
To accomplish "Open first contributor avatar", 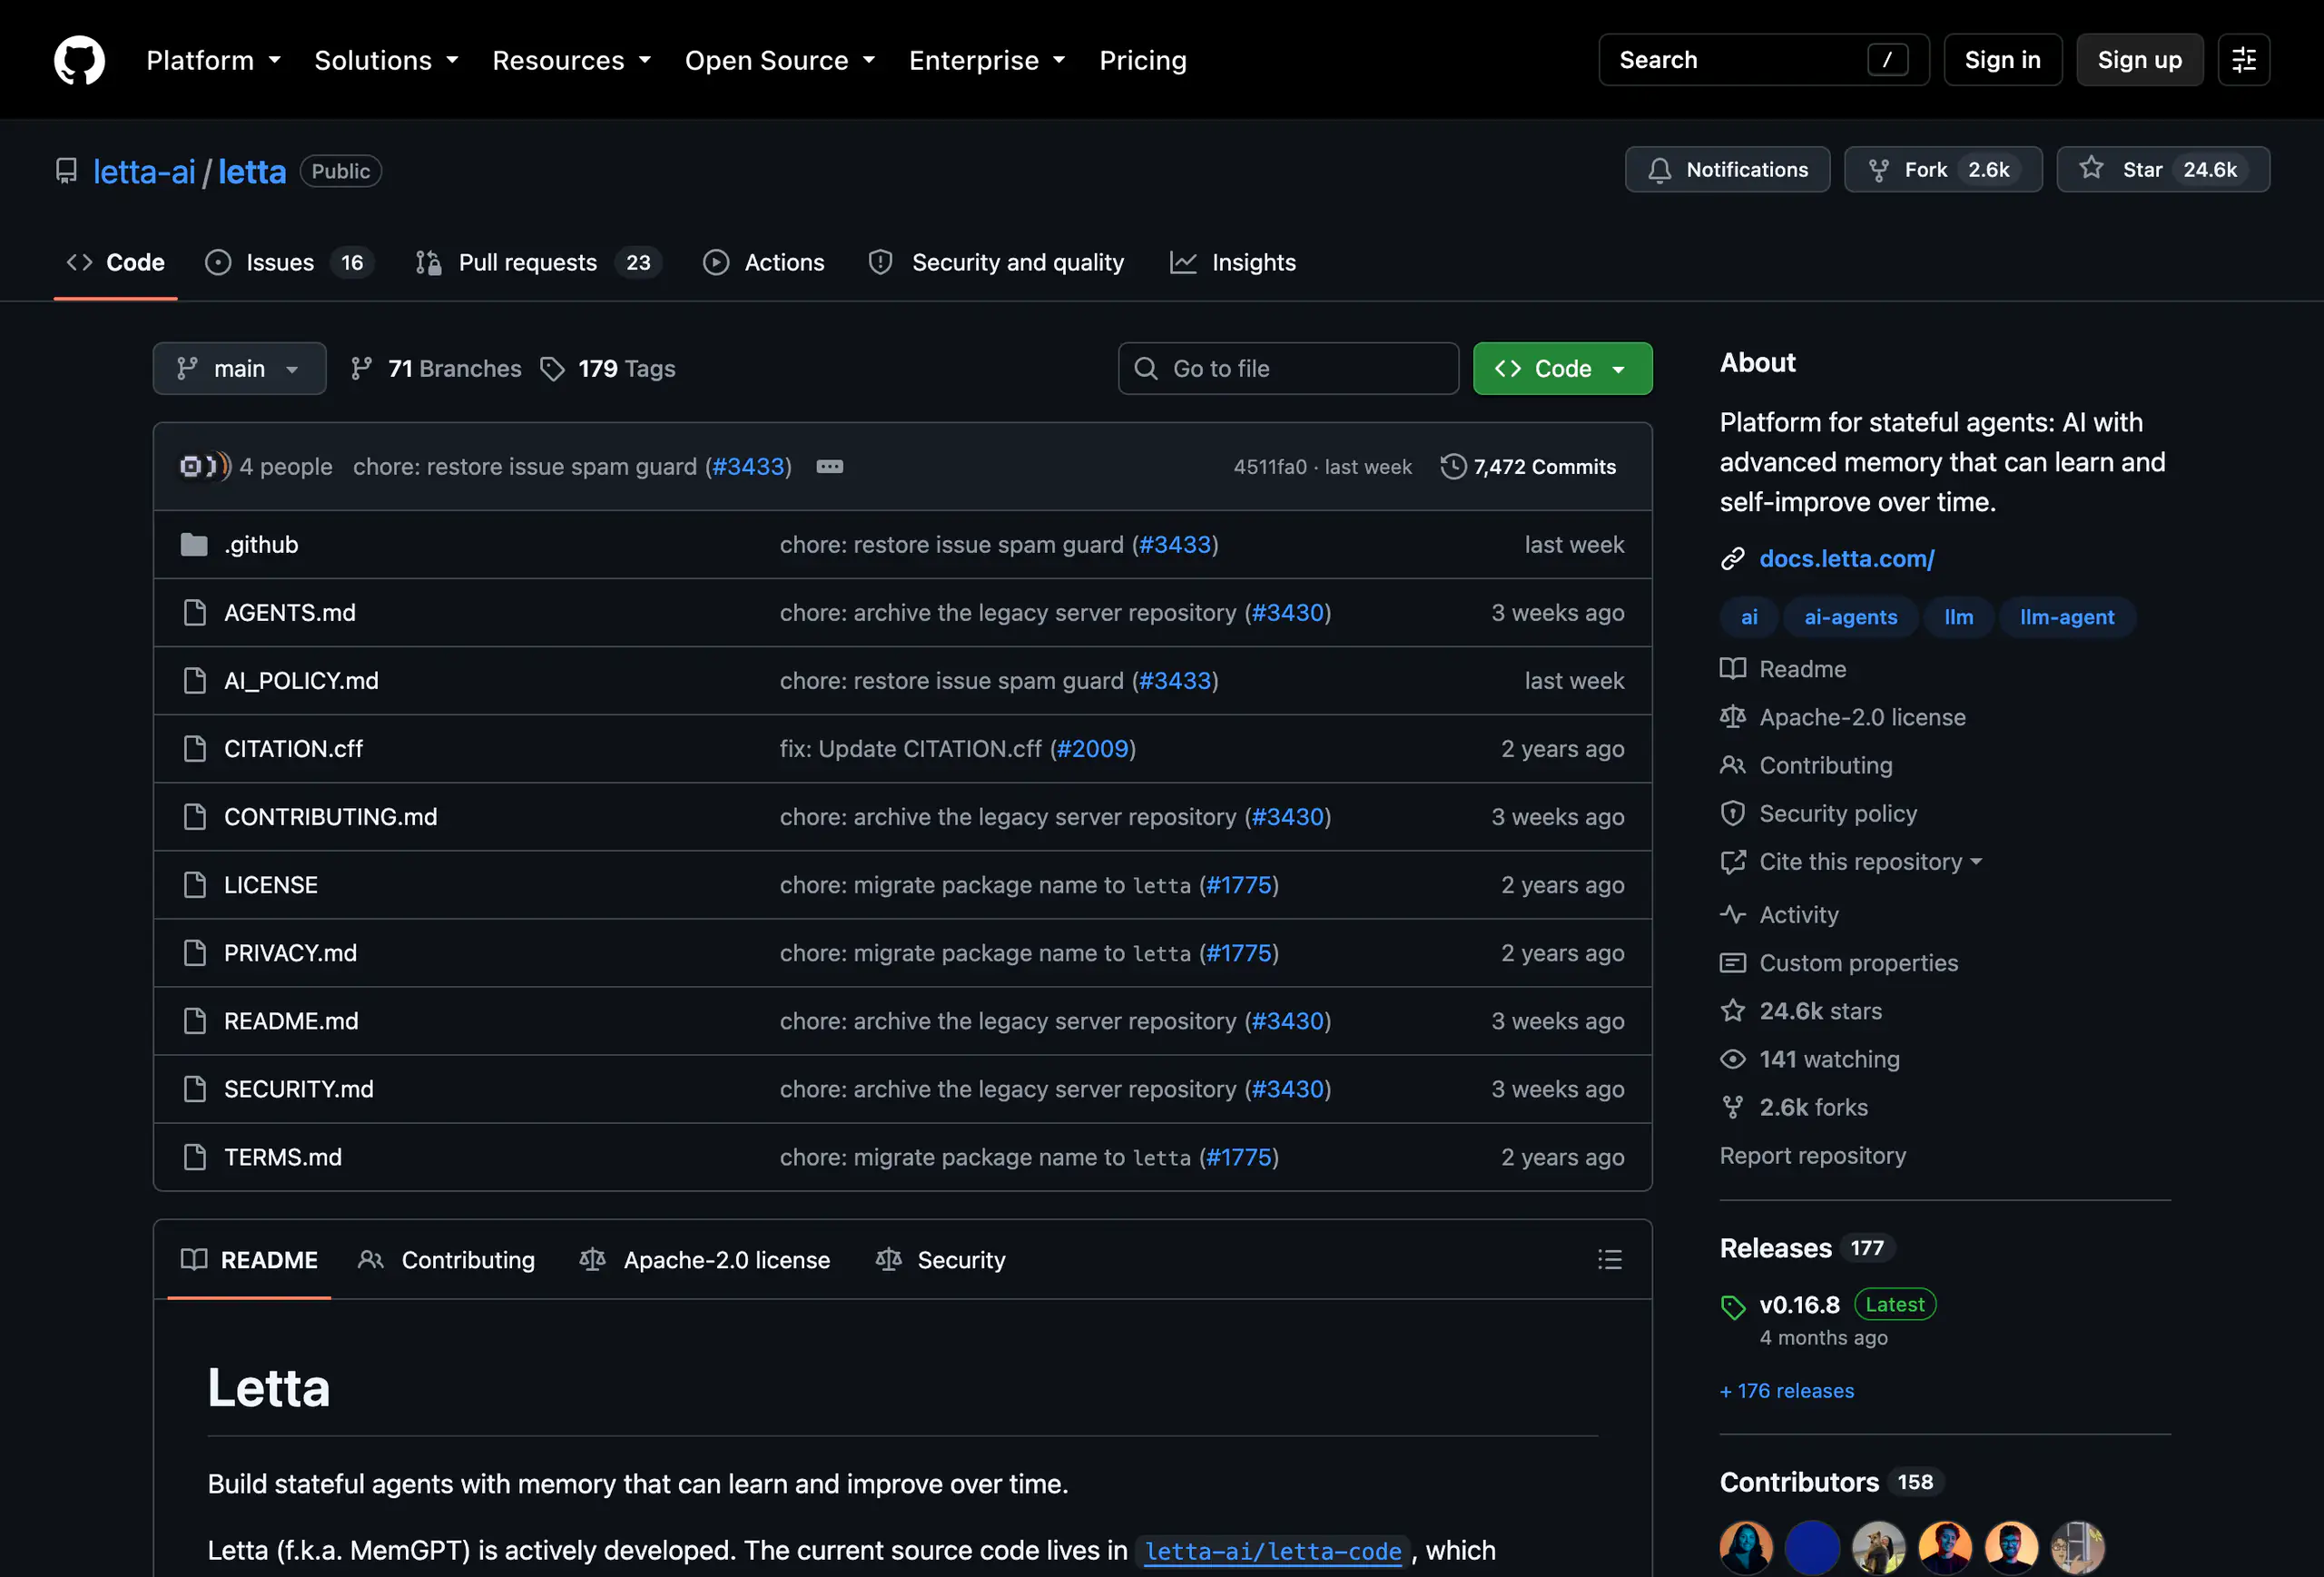I will 1746,1547.
